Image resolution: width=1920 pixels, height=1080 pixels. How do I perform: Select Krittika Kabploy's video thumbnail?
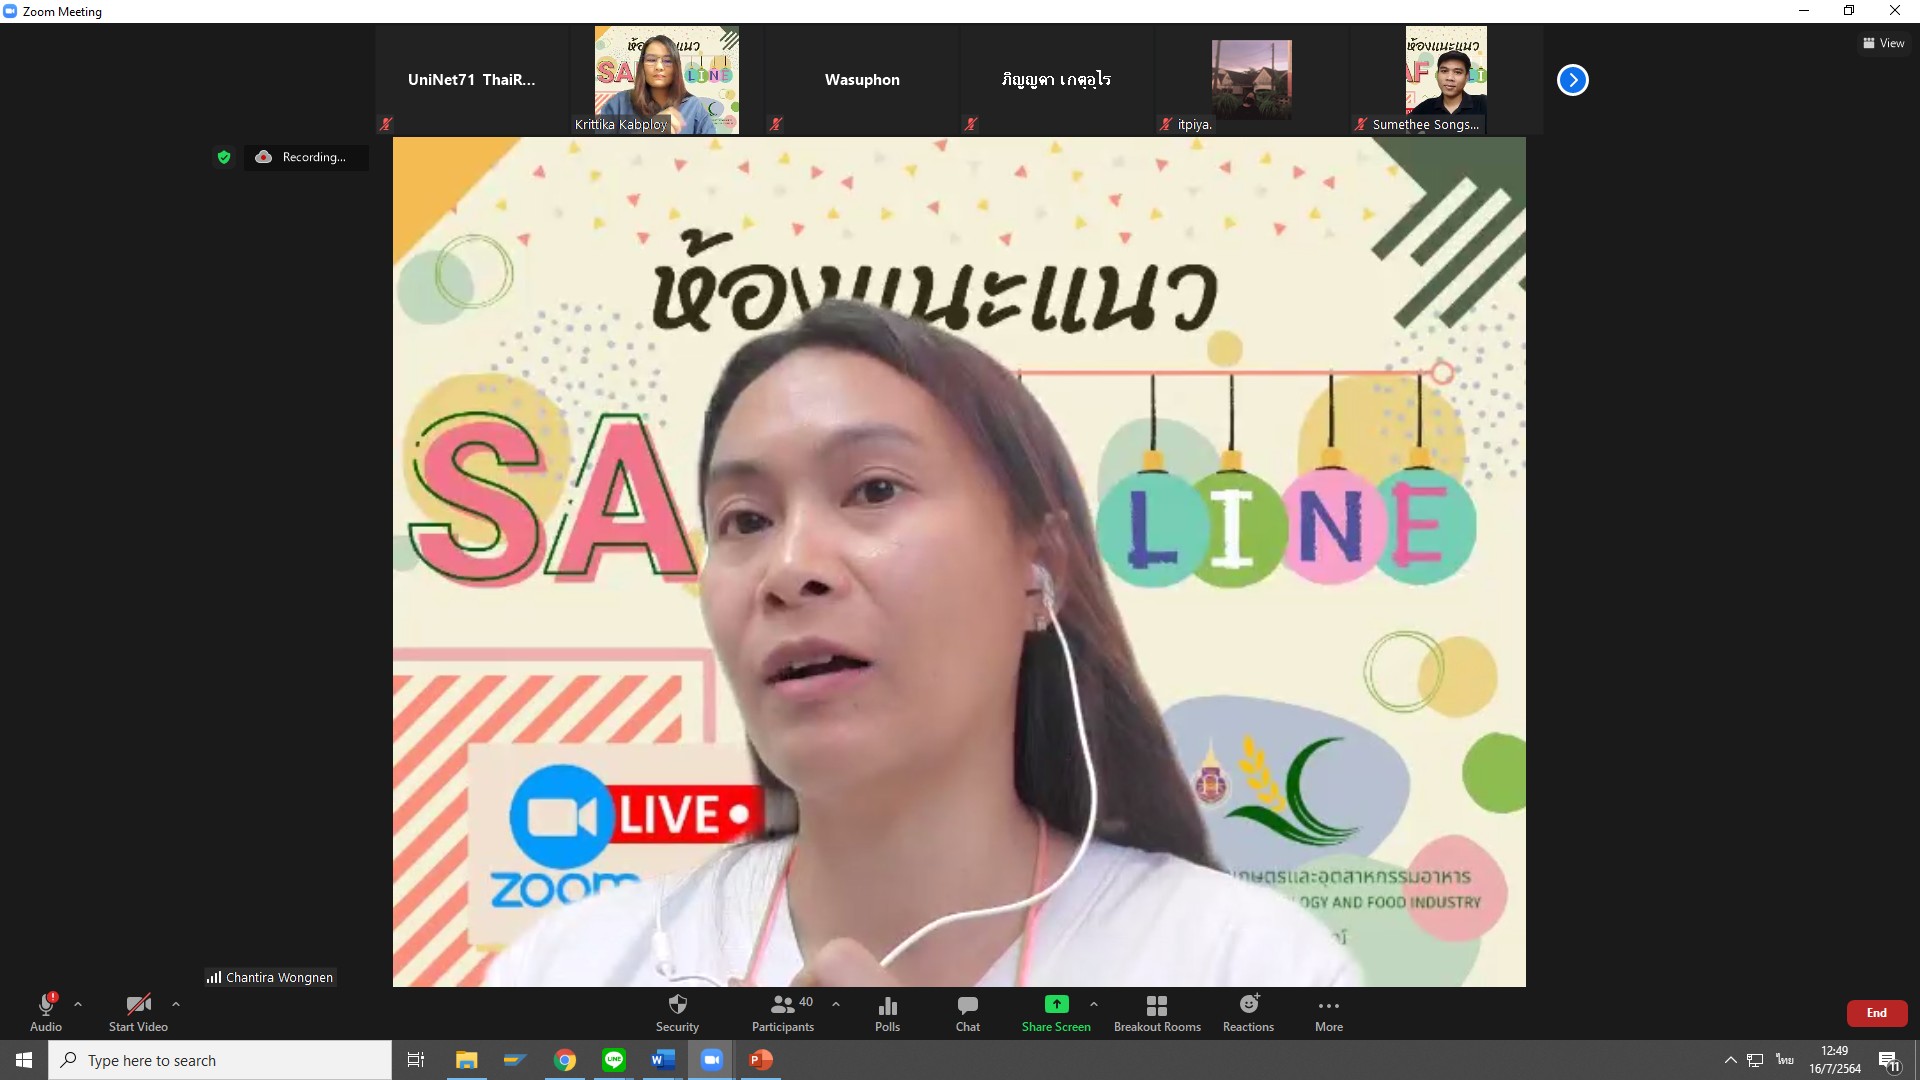(666, 80)
